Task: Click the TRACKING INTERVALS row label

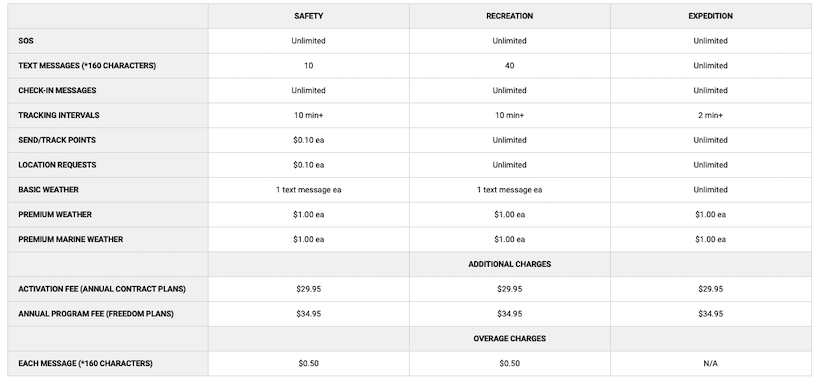Action: pyautogui.click(x=59, y=115)
